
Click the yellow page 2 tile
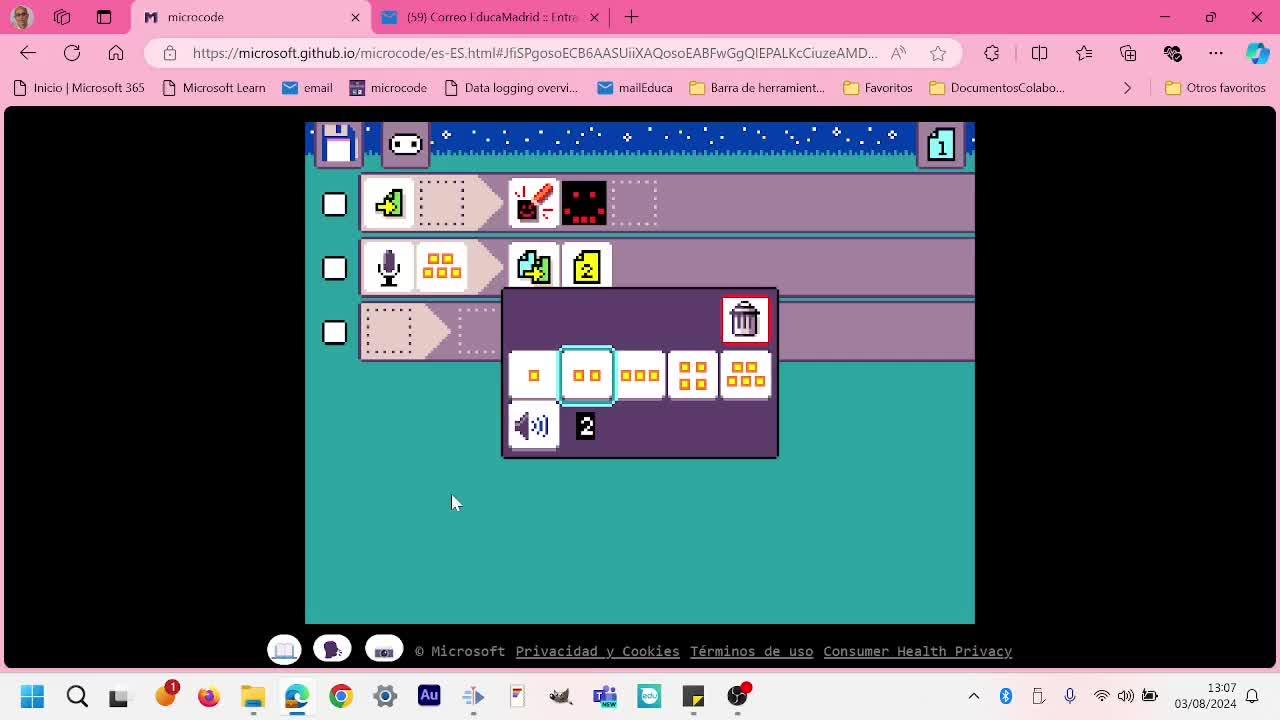586,267
